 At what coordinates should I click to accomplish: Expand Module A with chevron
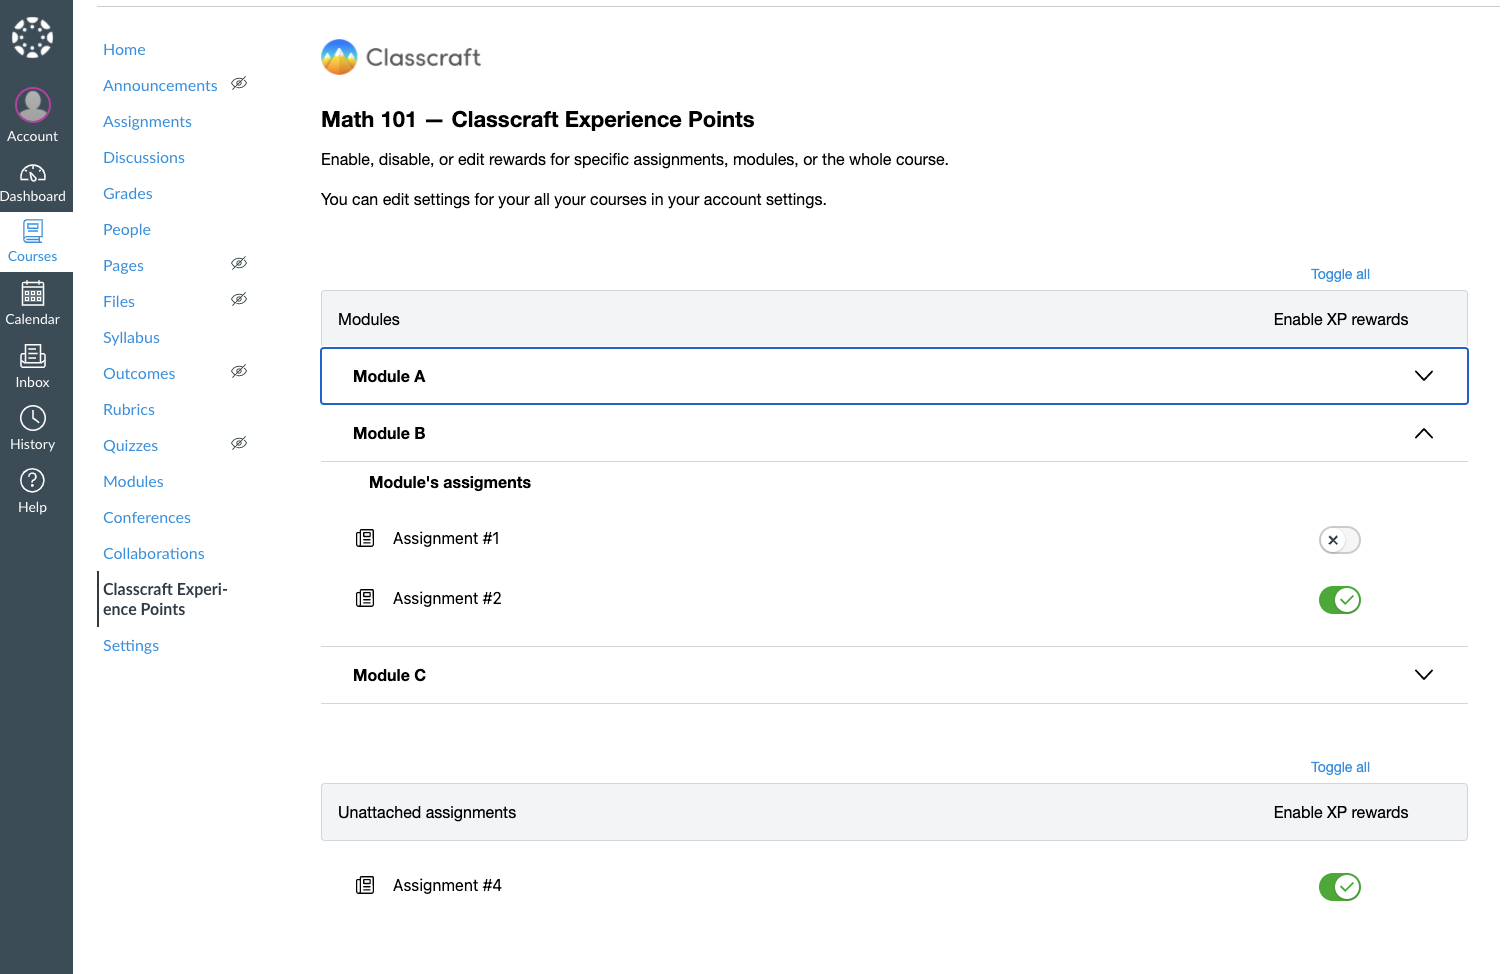1424,376
